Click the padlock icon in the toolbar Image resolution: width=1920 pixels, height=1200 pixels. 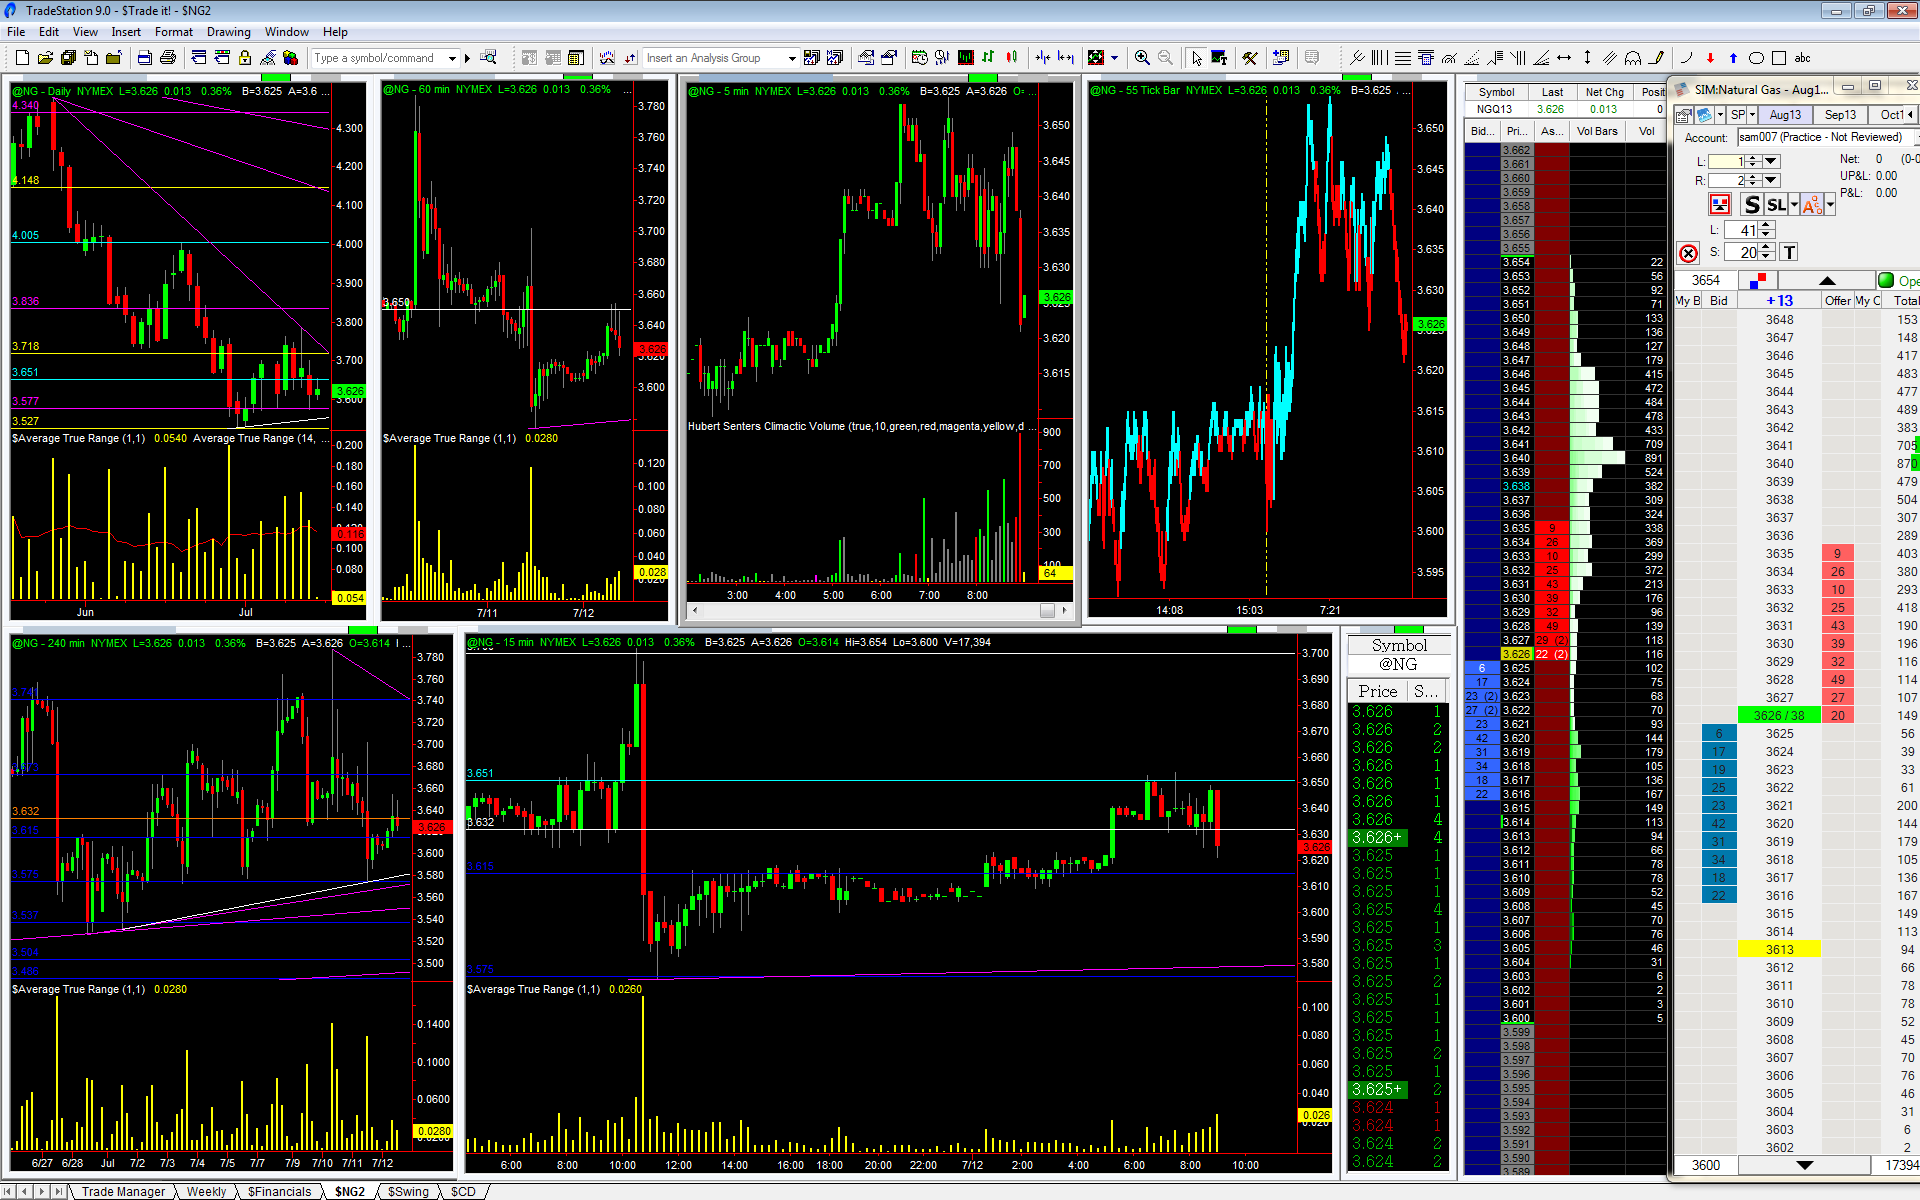click(x=245, y=58)
